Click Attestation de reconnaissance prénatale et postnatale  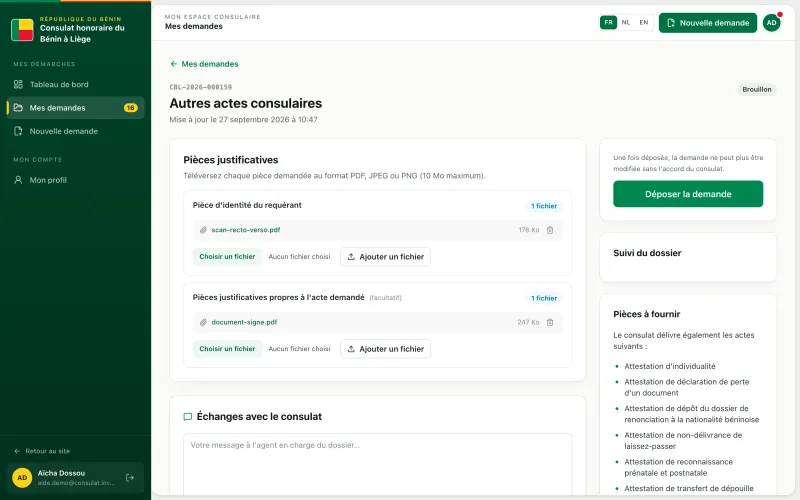pyautogui.click(x=678, y=467)
